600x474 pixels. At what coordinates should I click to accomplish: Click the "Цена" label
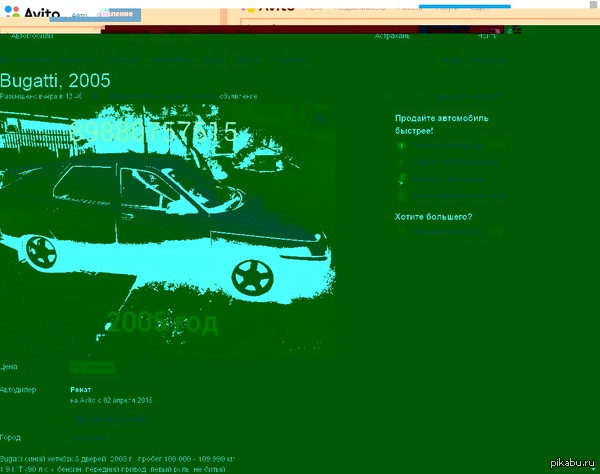pyautogui.click(x=9, y=367)
